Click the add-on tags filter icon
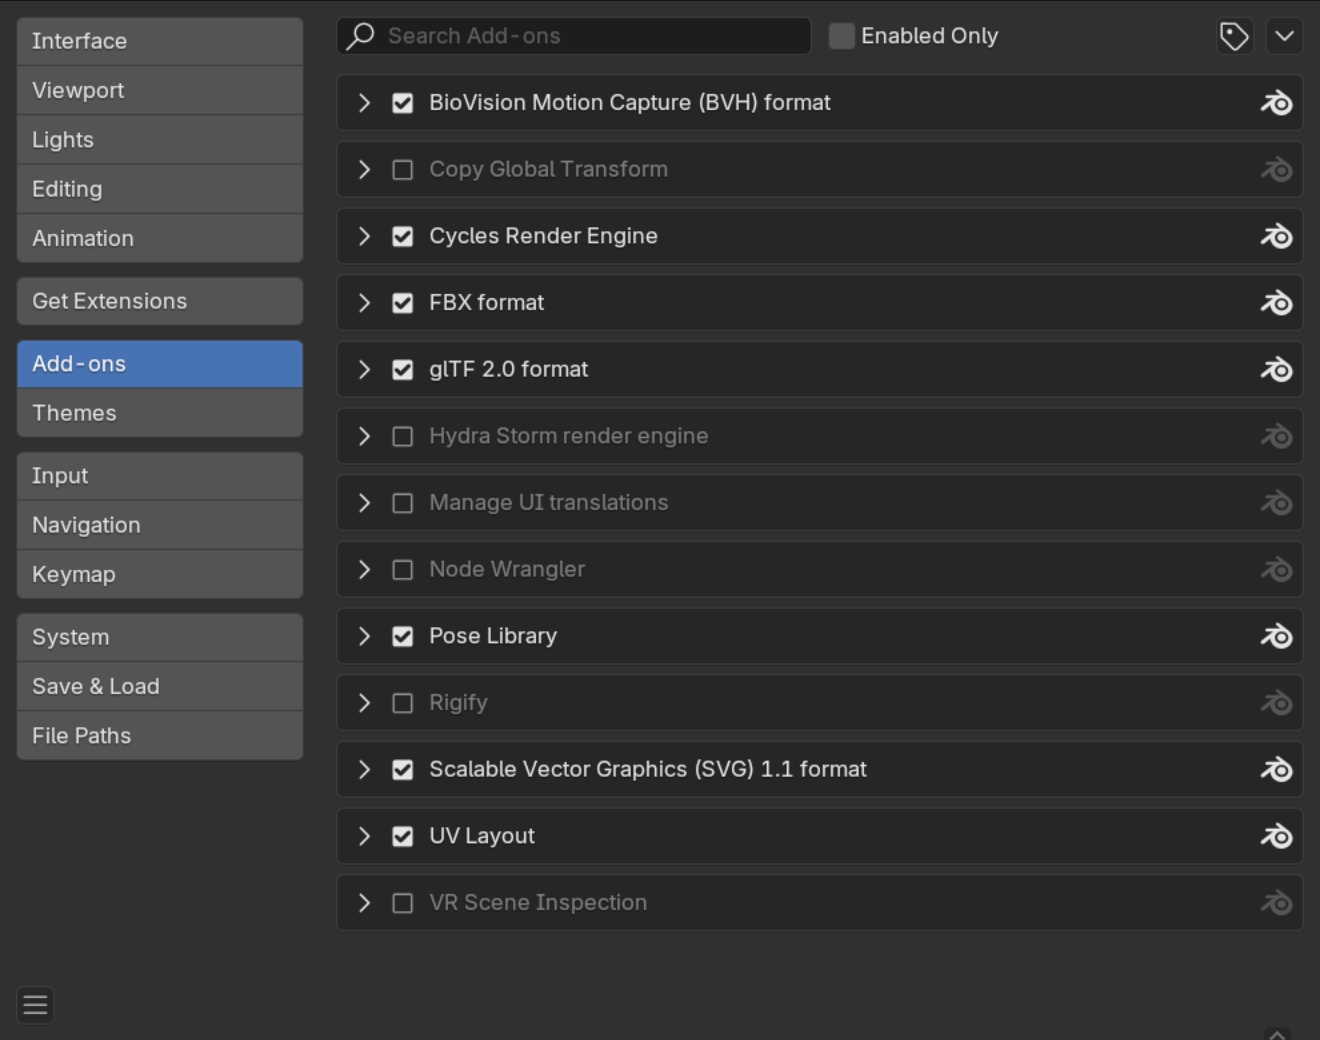 (1235, 37)
